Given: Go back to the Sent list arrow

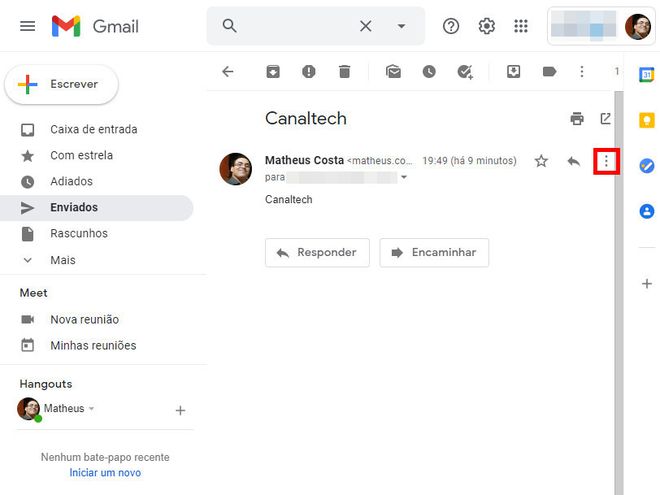Looking at the screenshot, I should [228, 72].
